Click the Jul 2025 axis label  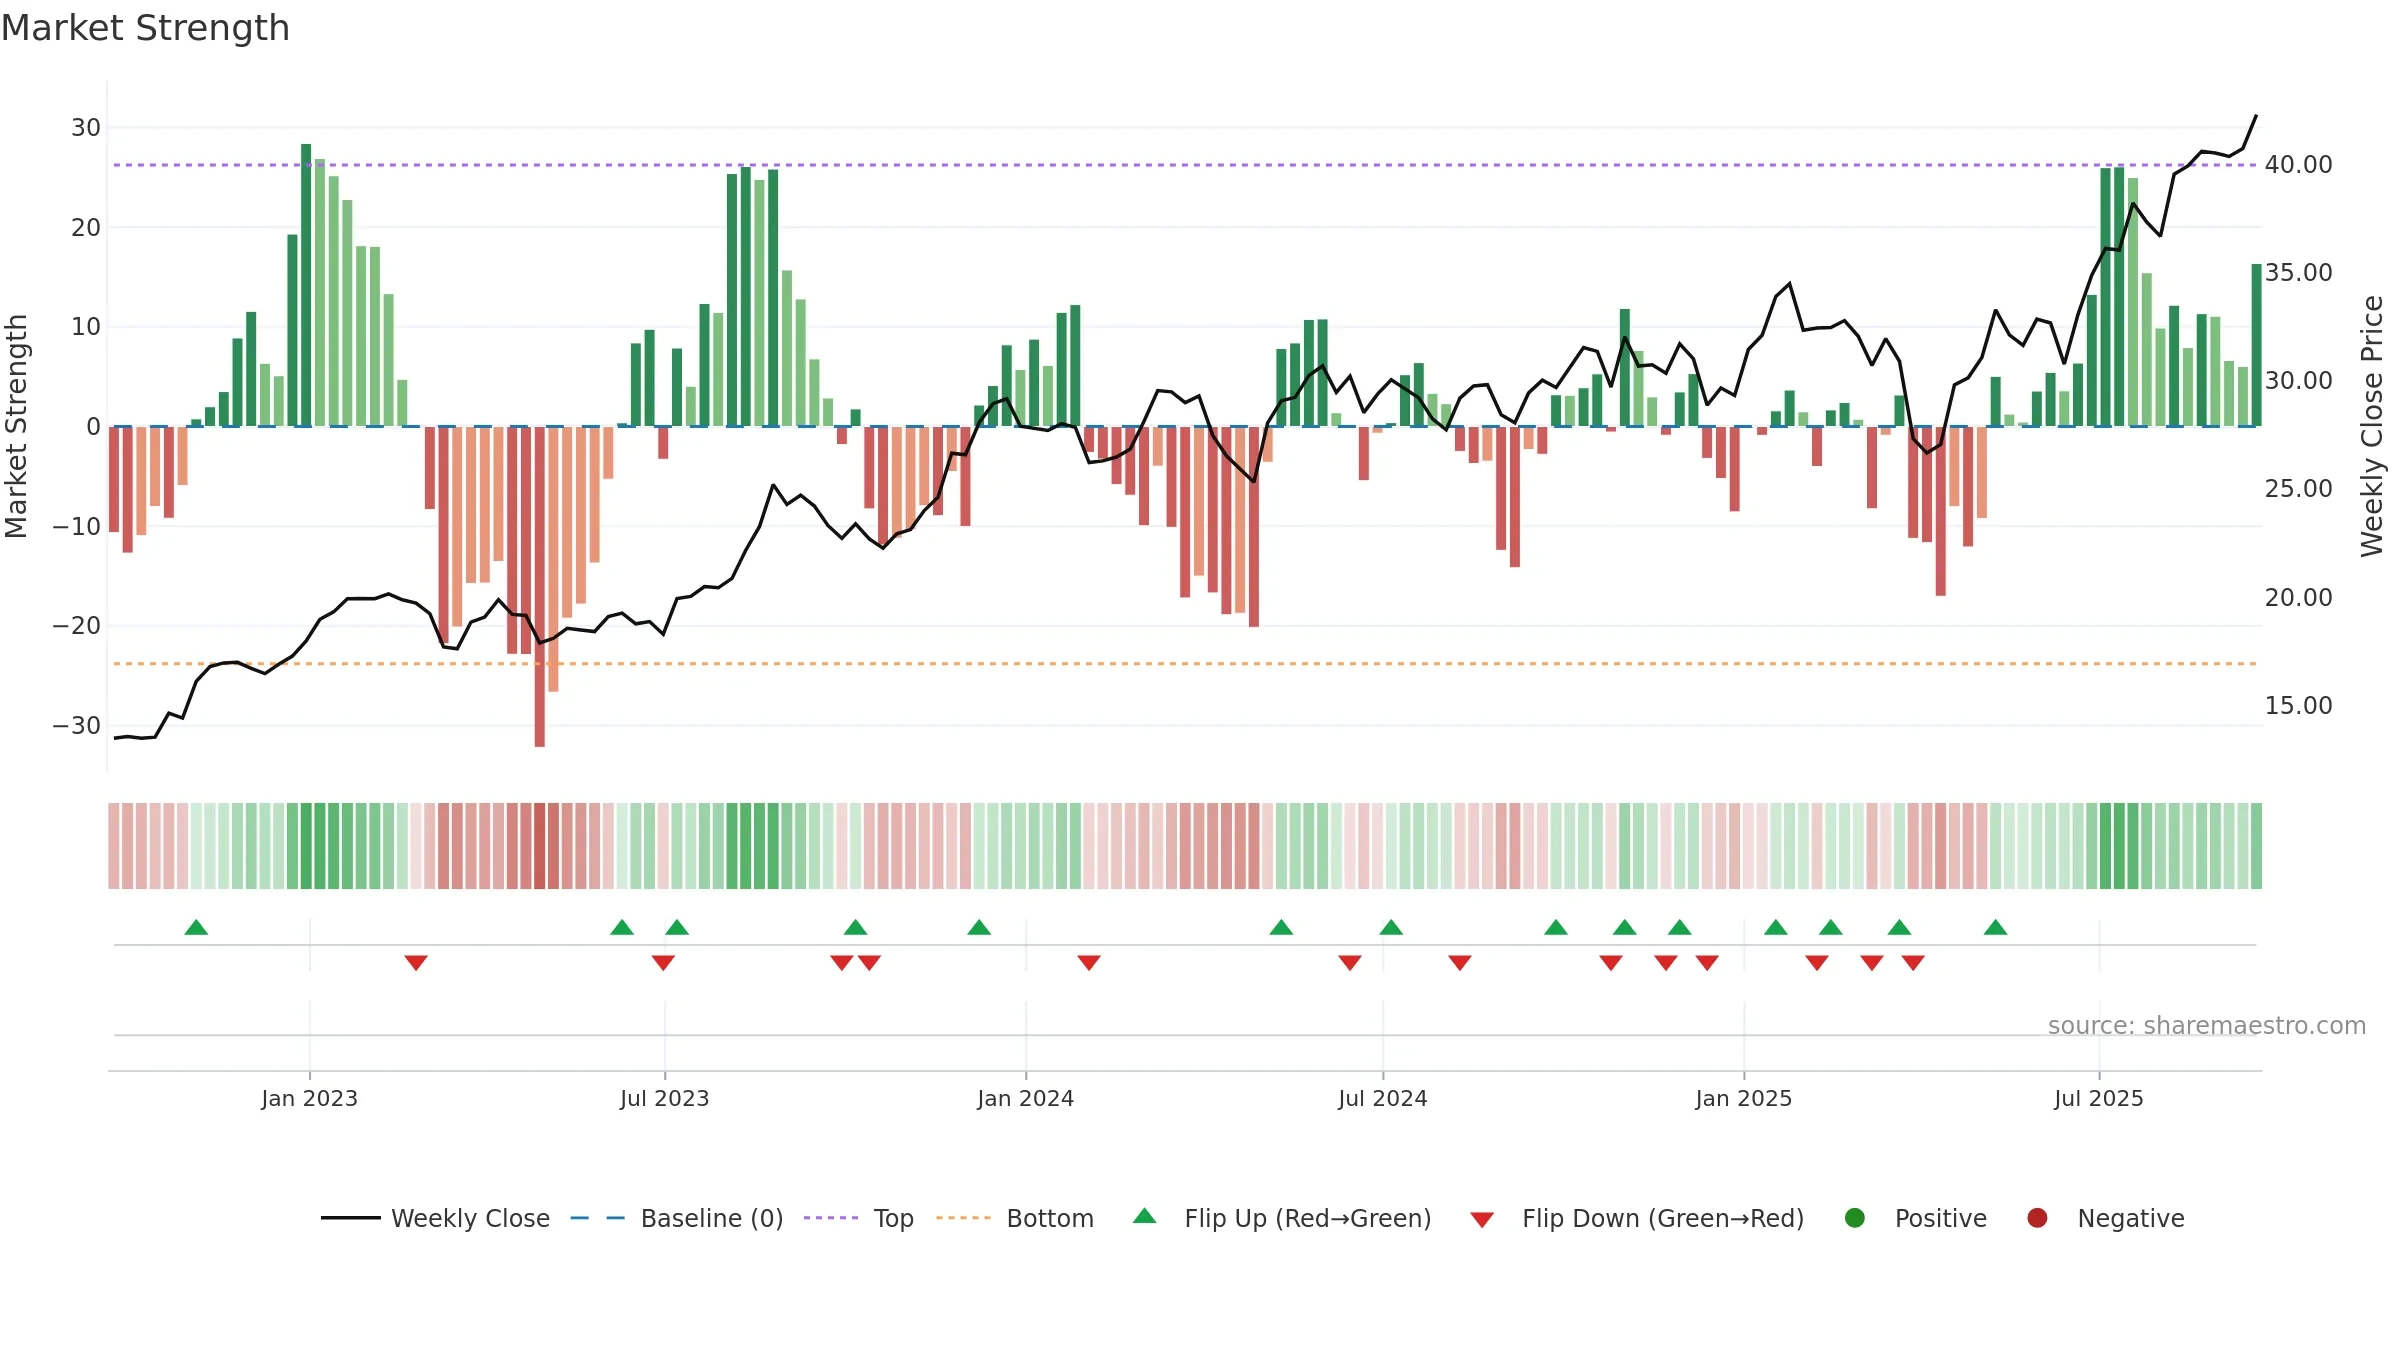point(2099,1098)
